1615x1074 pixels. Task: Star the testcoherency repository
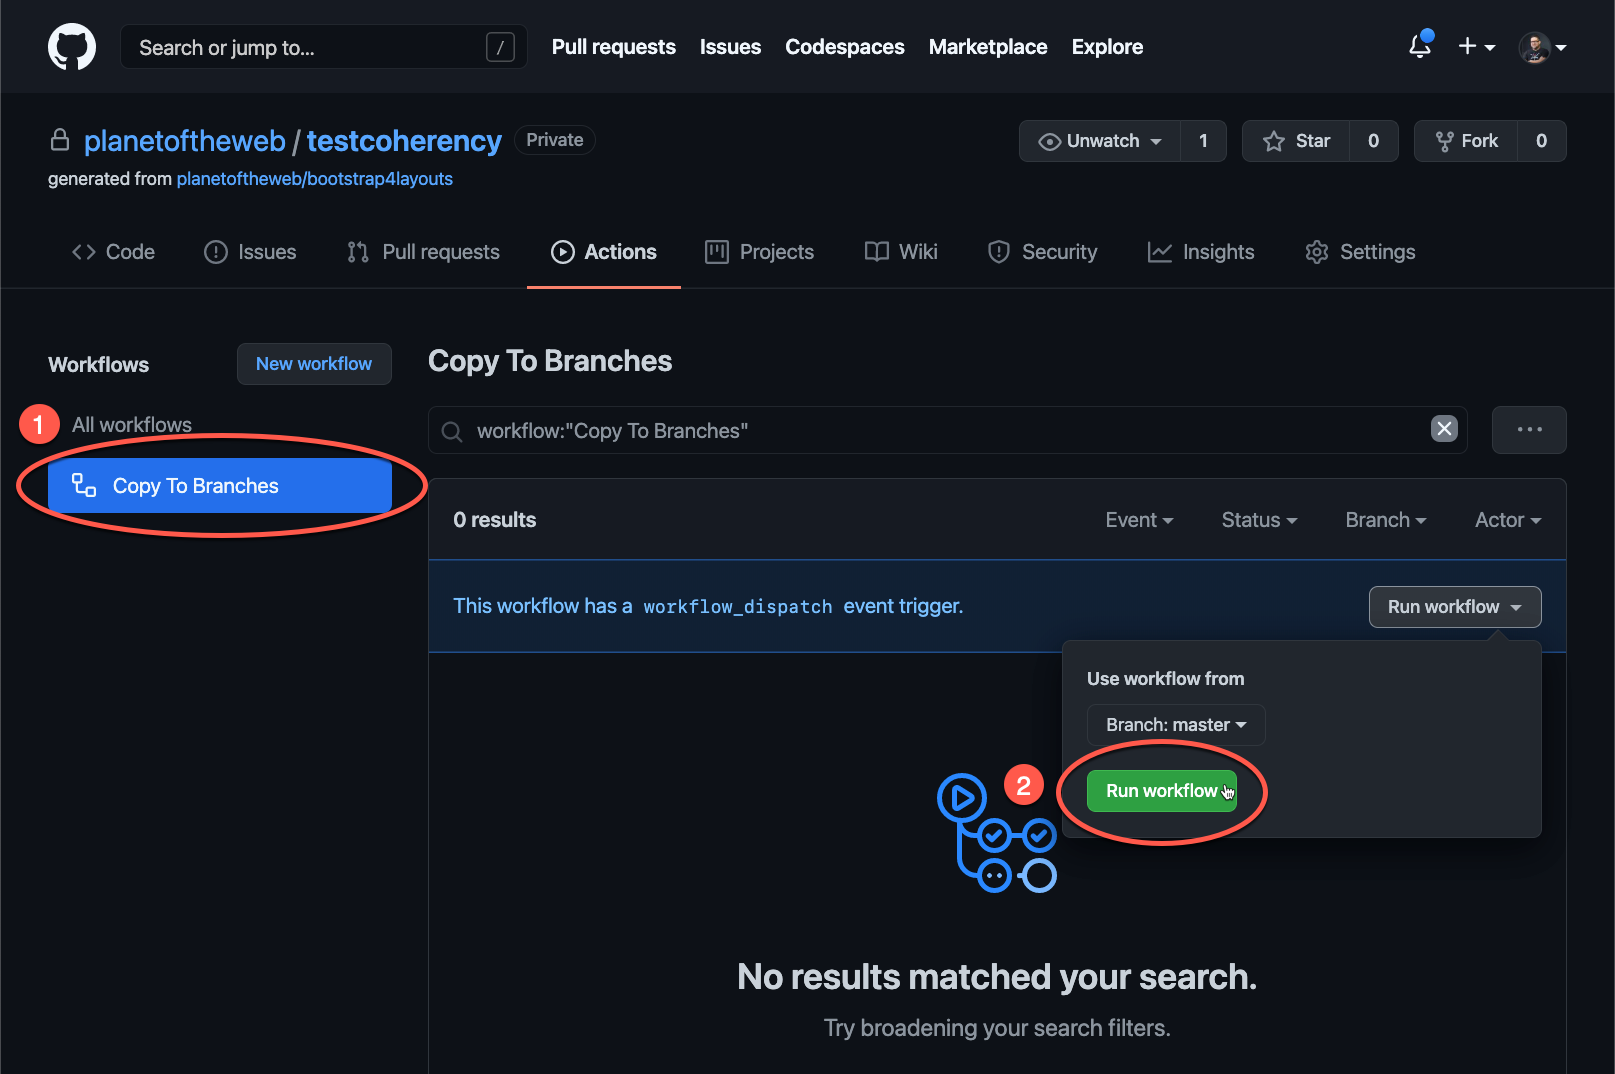[1296, 141]
